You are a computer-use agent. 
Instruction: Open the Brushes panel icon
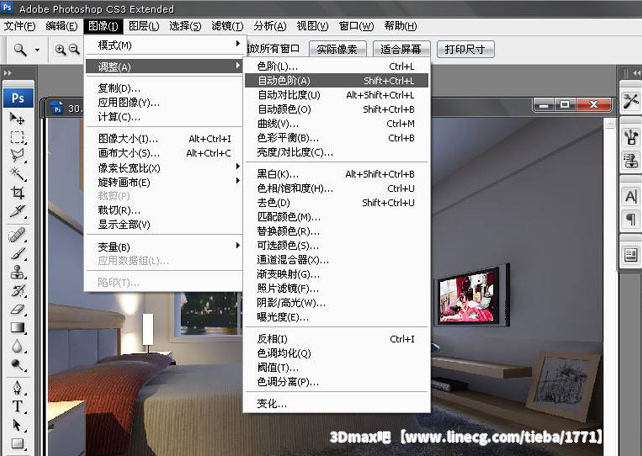tap(631, 137)
